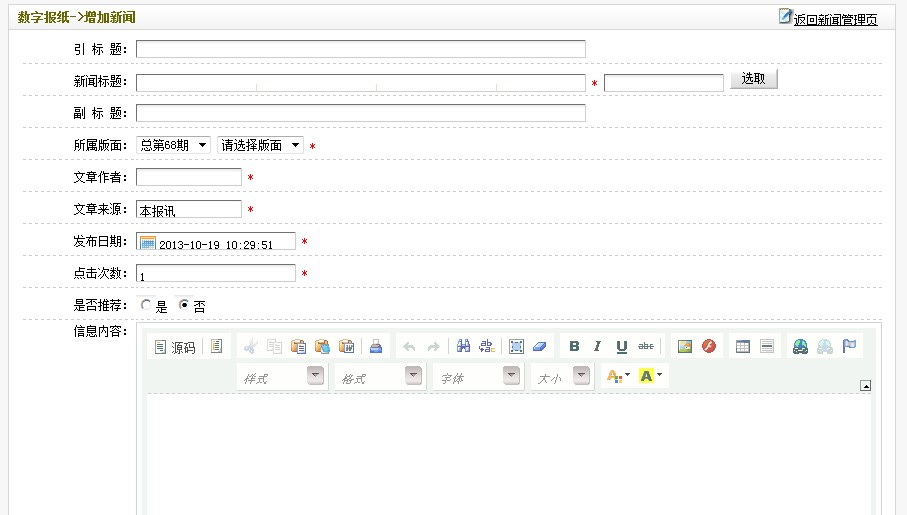The width and height of the screenshot is (907, 515).
Task: Click the remove link icon
Action: point(825,346)
